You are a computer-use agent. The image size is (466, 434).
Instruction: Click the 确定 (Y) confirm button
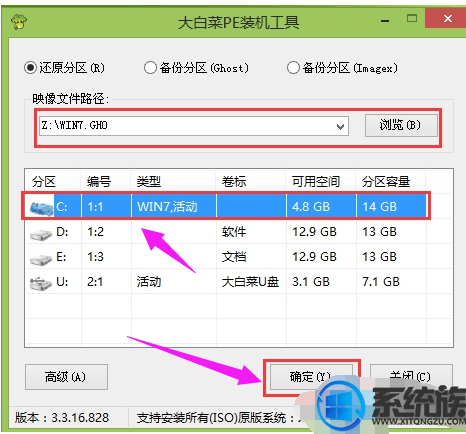click(311, 377)
